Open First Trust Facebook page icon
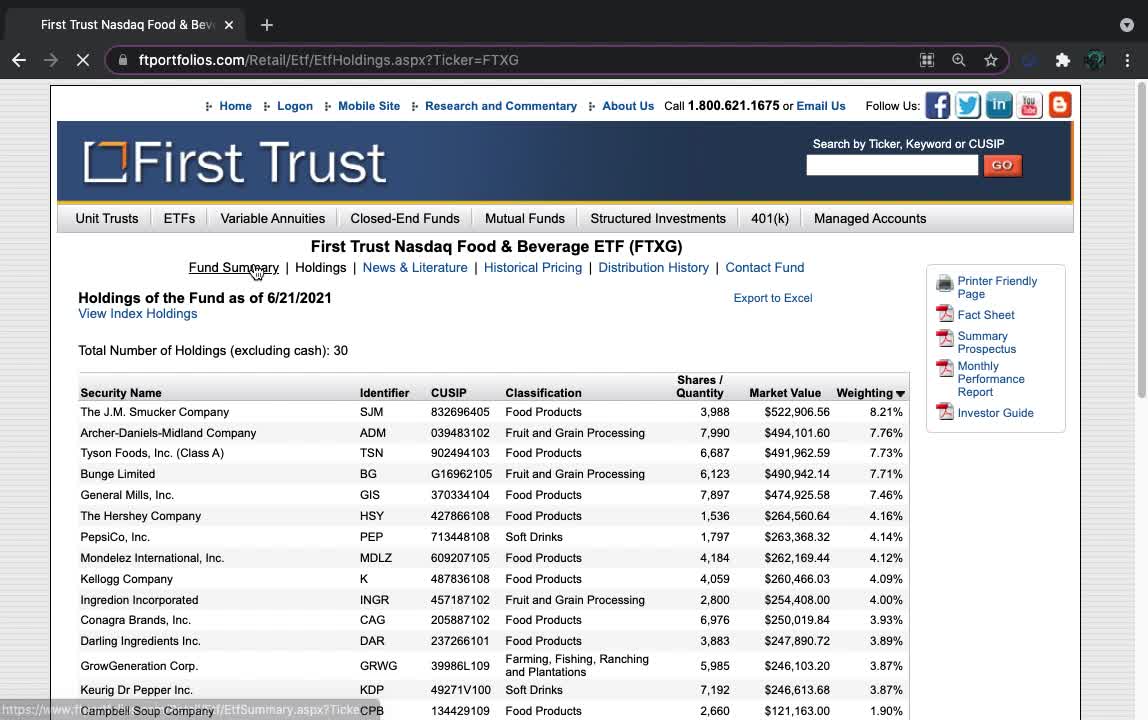The width and height of the screenshot is (1148, 720). (937, 105)
